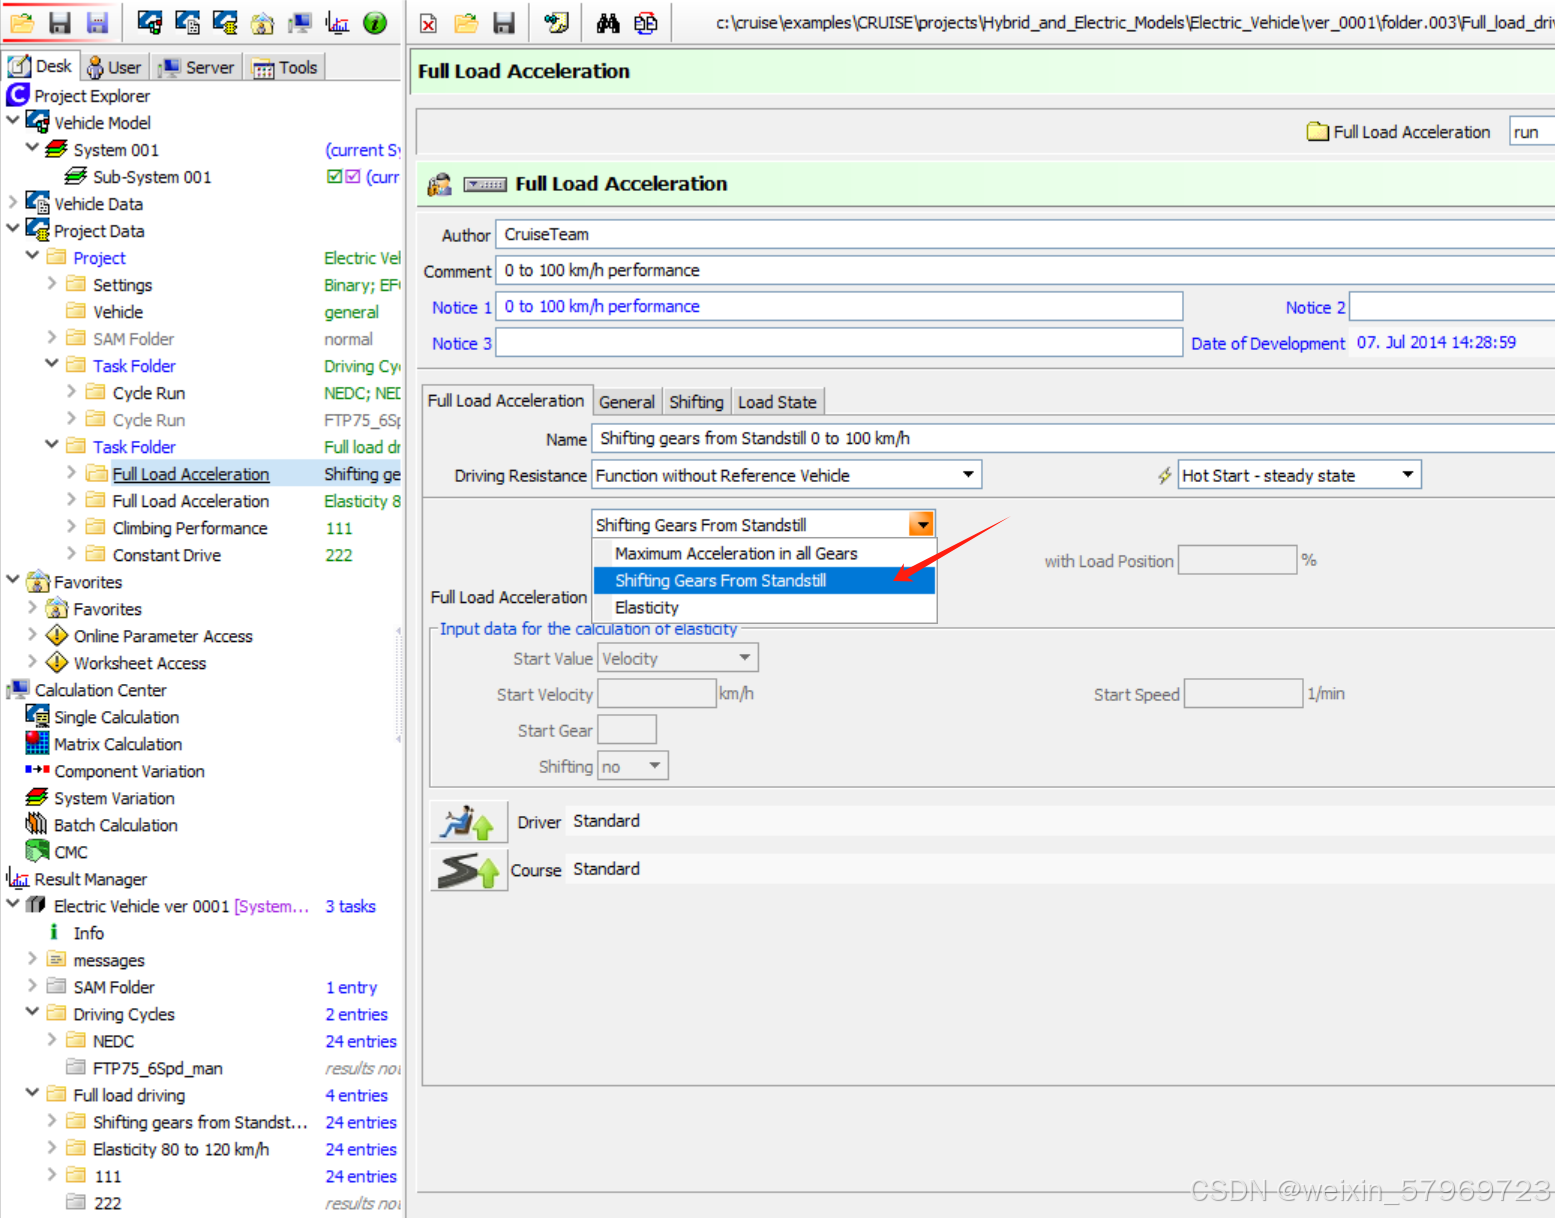The width and height of the screenshot is (1555, 1218).
Task: Expand the Vehicle Data tree node
Action: tap(13, 201)
